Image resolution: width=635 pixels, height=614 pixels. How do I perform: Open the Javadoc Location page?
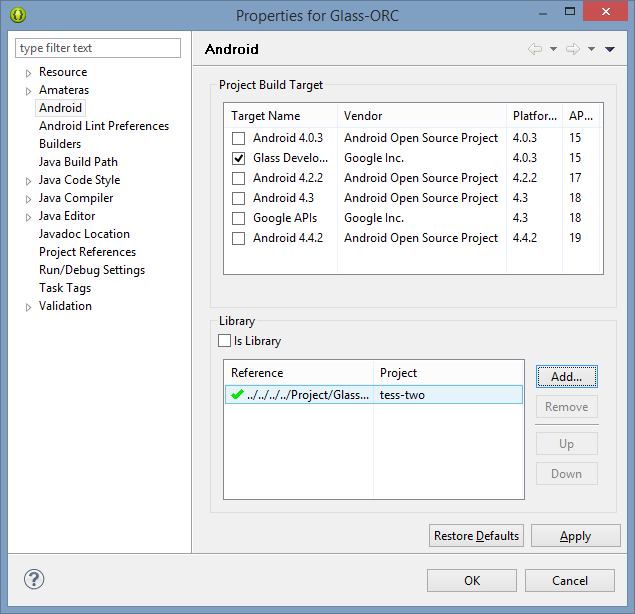click(x=84, y=234)
